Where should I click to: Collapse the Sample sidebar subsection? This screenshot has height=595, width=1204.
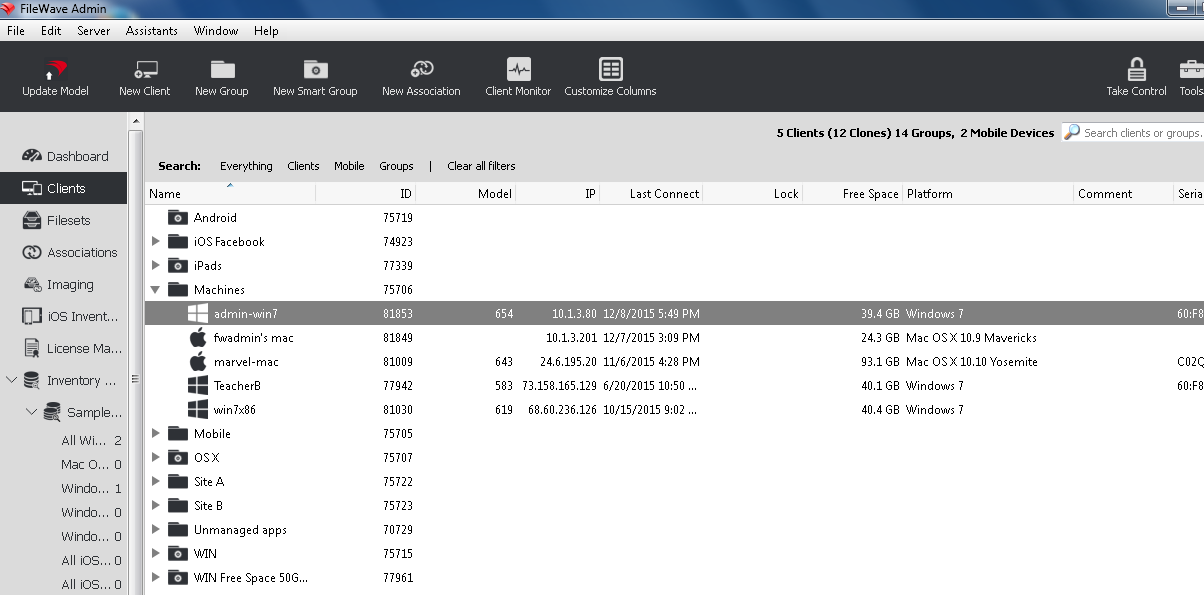click(31, 412)
